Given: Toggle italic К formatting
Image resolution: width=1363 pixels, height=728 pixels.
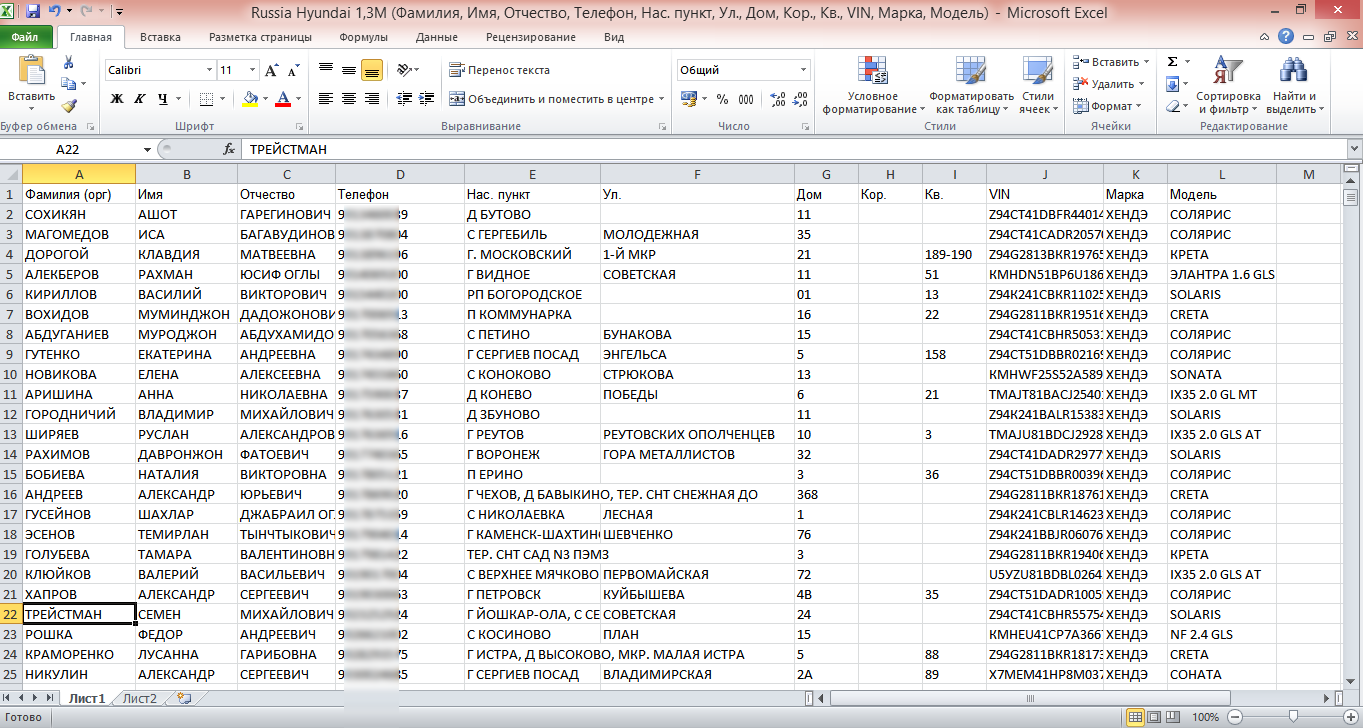Looking at the screenshot, I should tap(141, 98).
